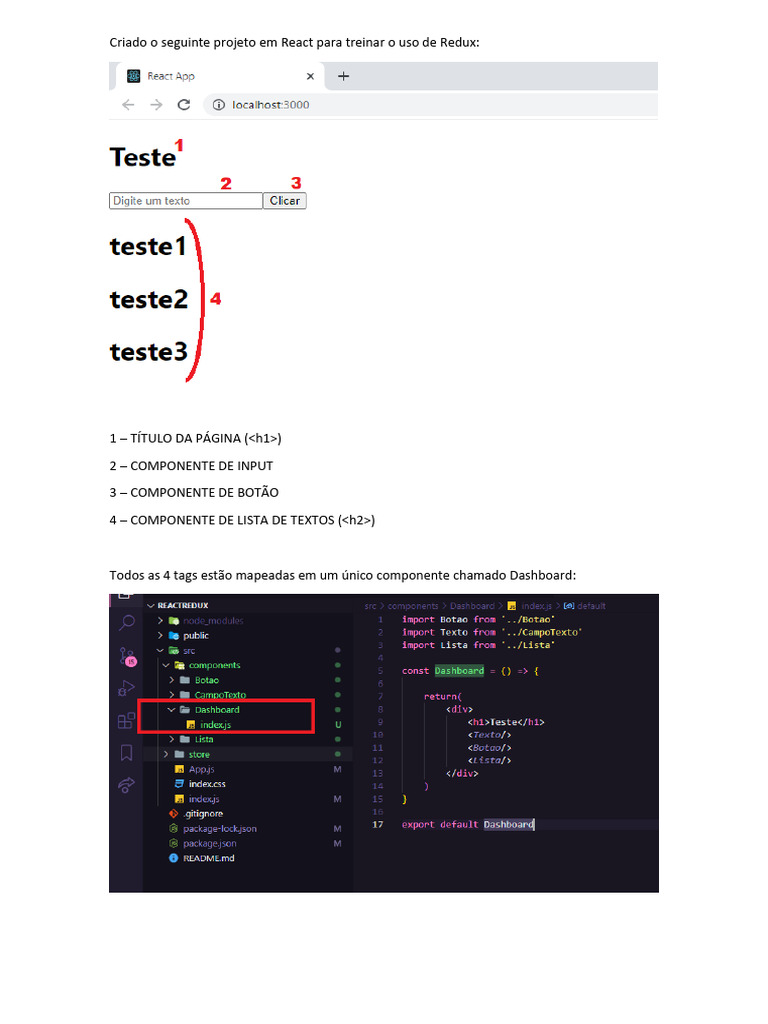Image resolution: width=768 pixels, height=1024 pixels.
Task: Collapse the Dashboard folder
Action: point(172,710)
